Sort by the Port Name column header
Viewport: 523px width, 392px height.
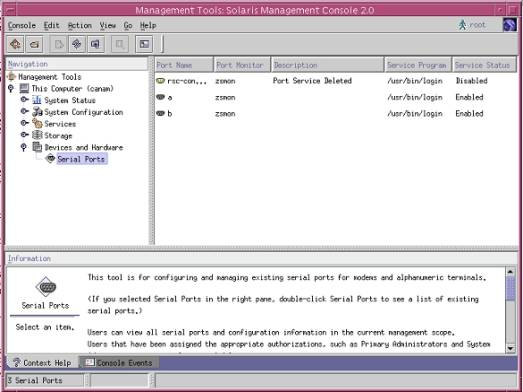pos(184,65)
